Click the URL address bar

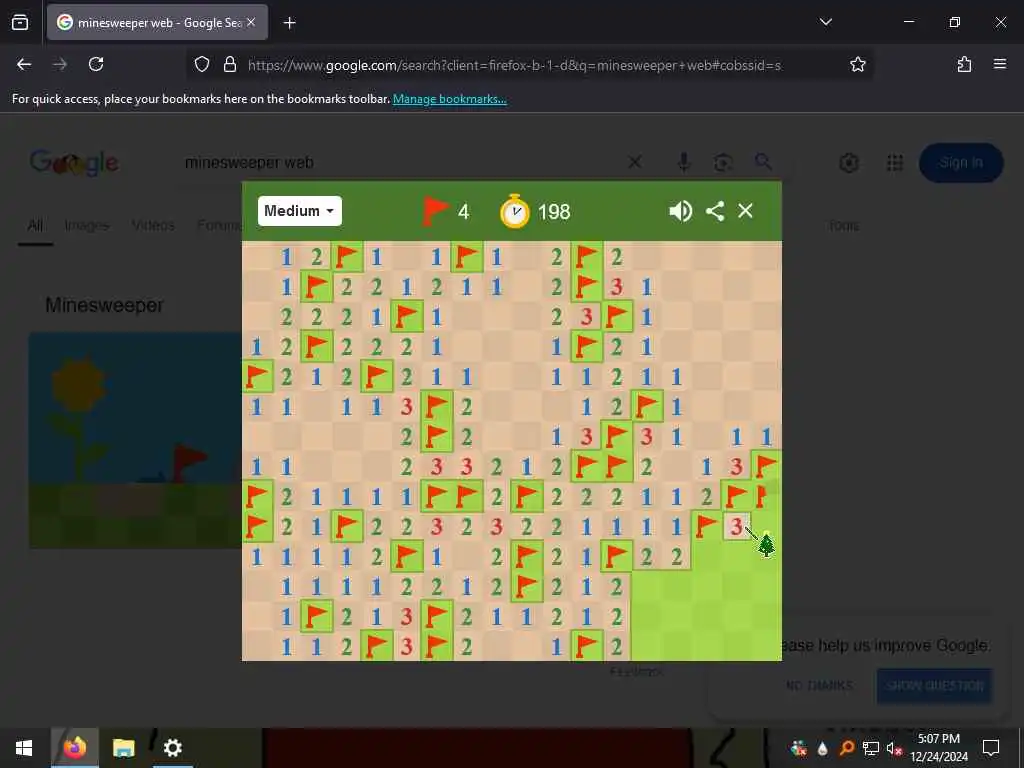click(x=515, y=65)
